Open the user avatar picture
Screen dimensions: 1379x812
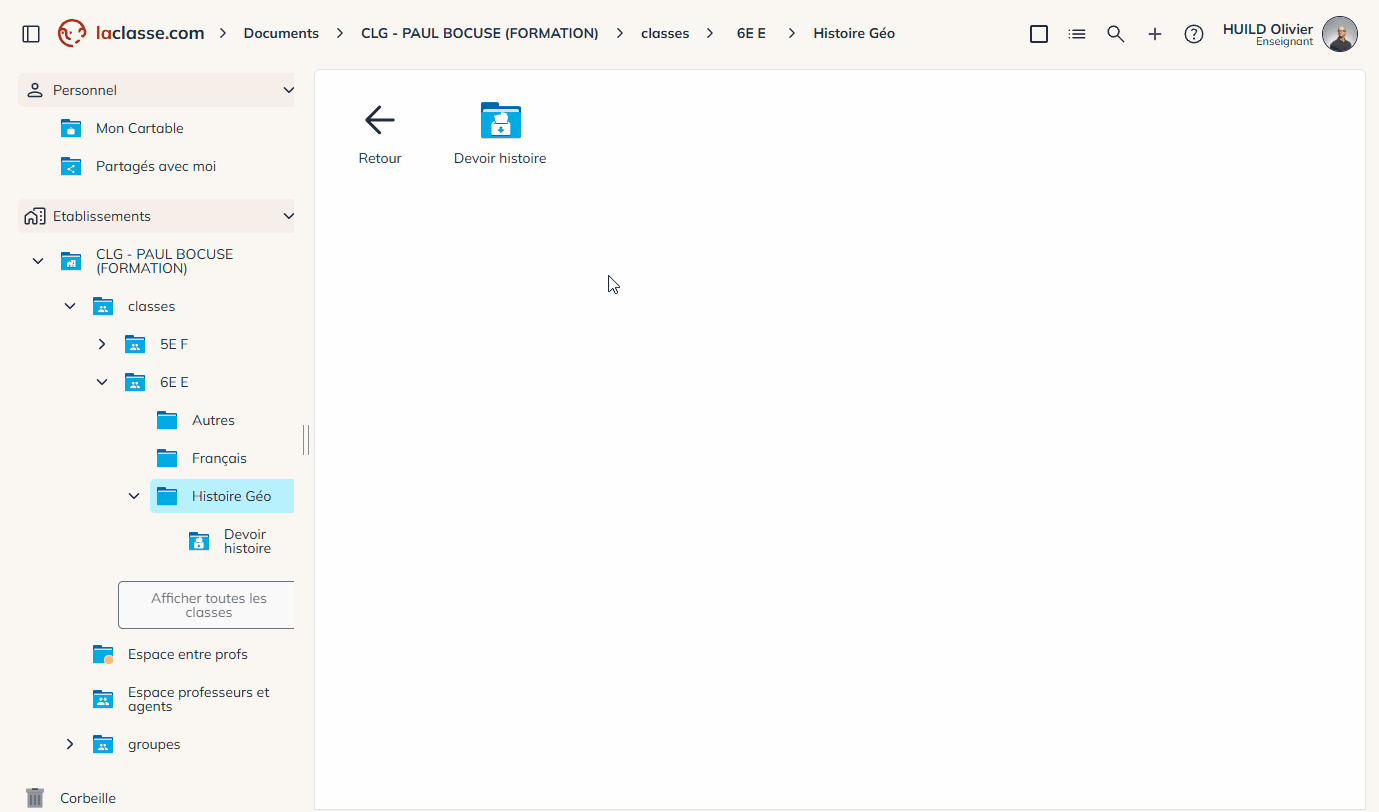pos(1340,34)
